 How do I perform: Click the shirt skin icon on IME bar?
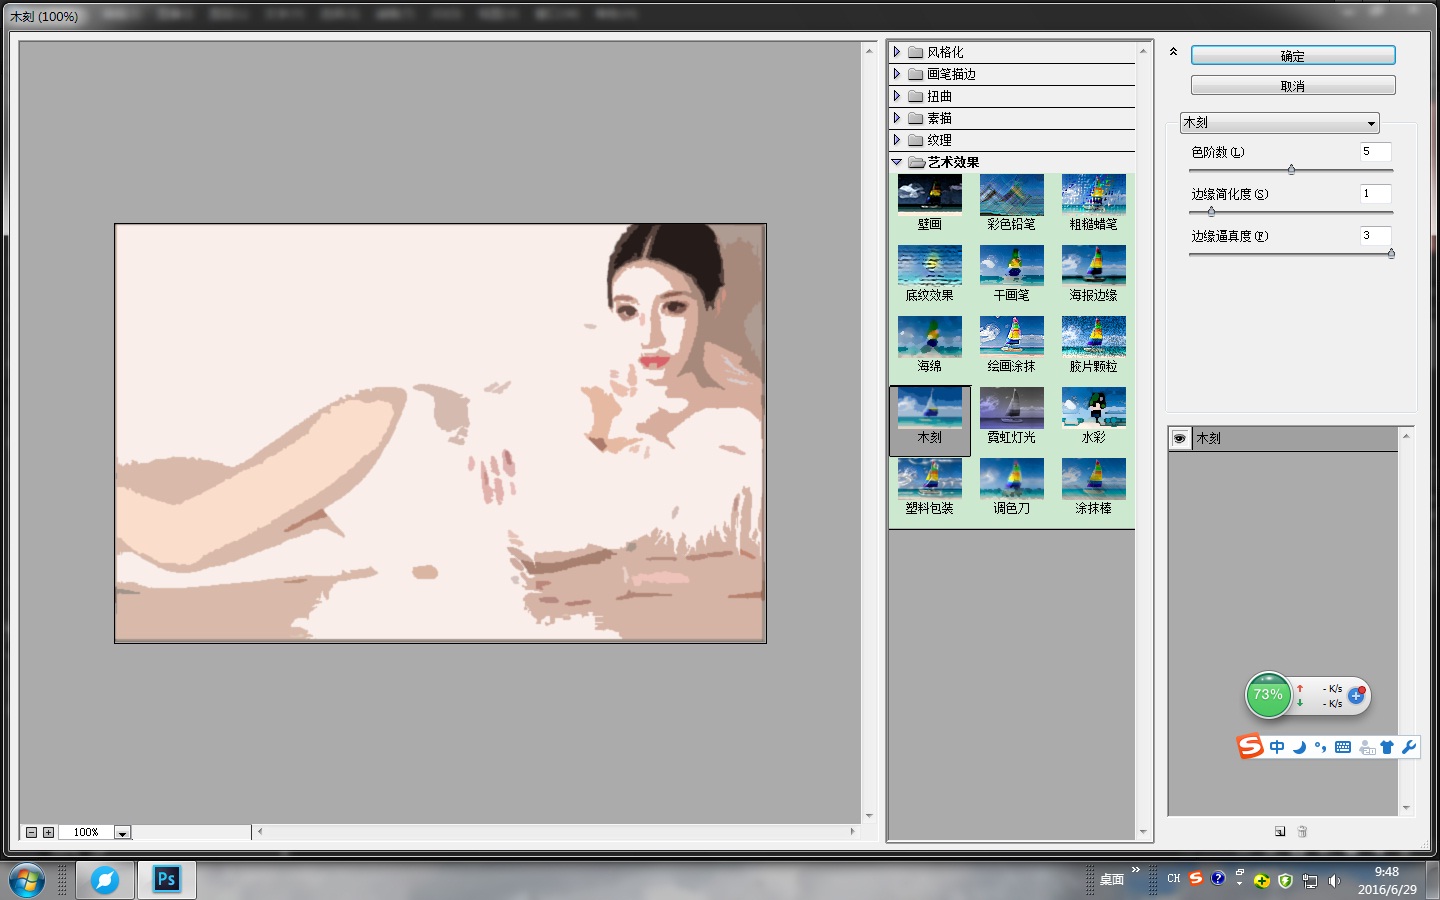point(1387,747)
